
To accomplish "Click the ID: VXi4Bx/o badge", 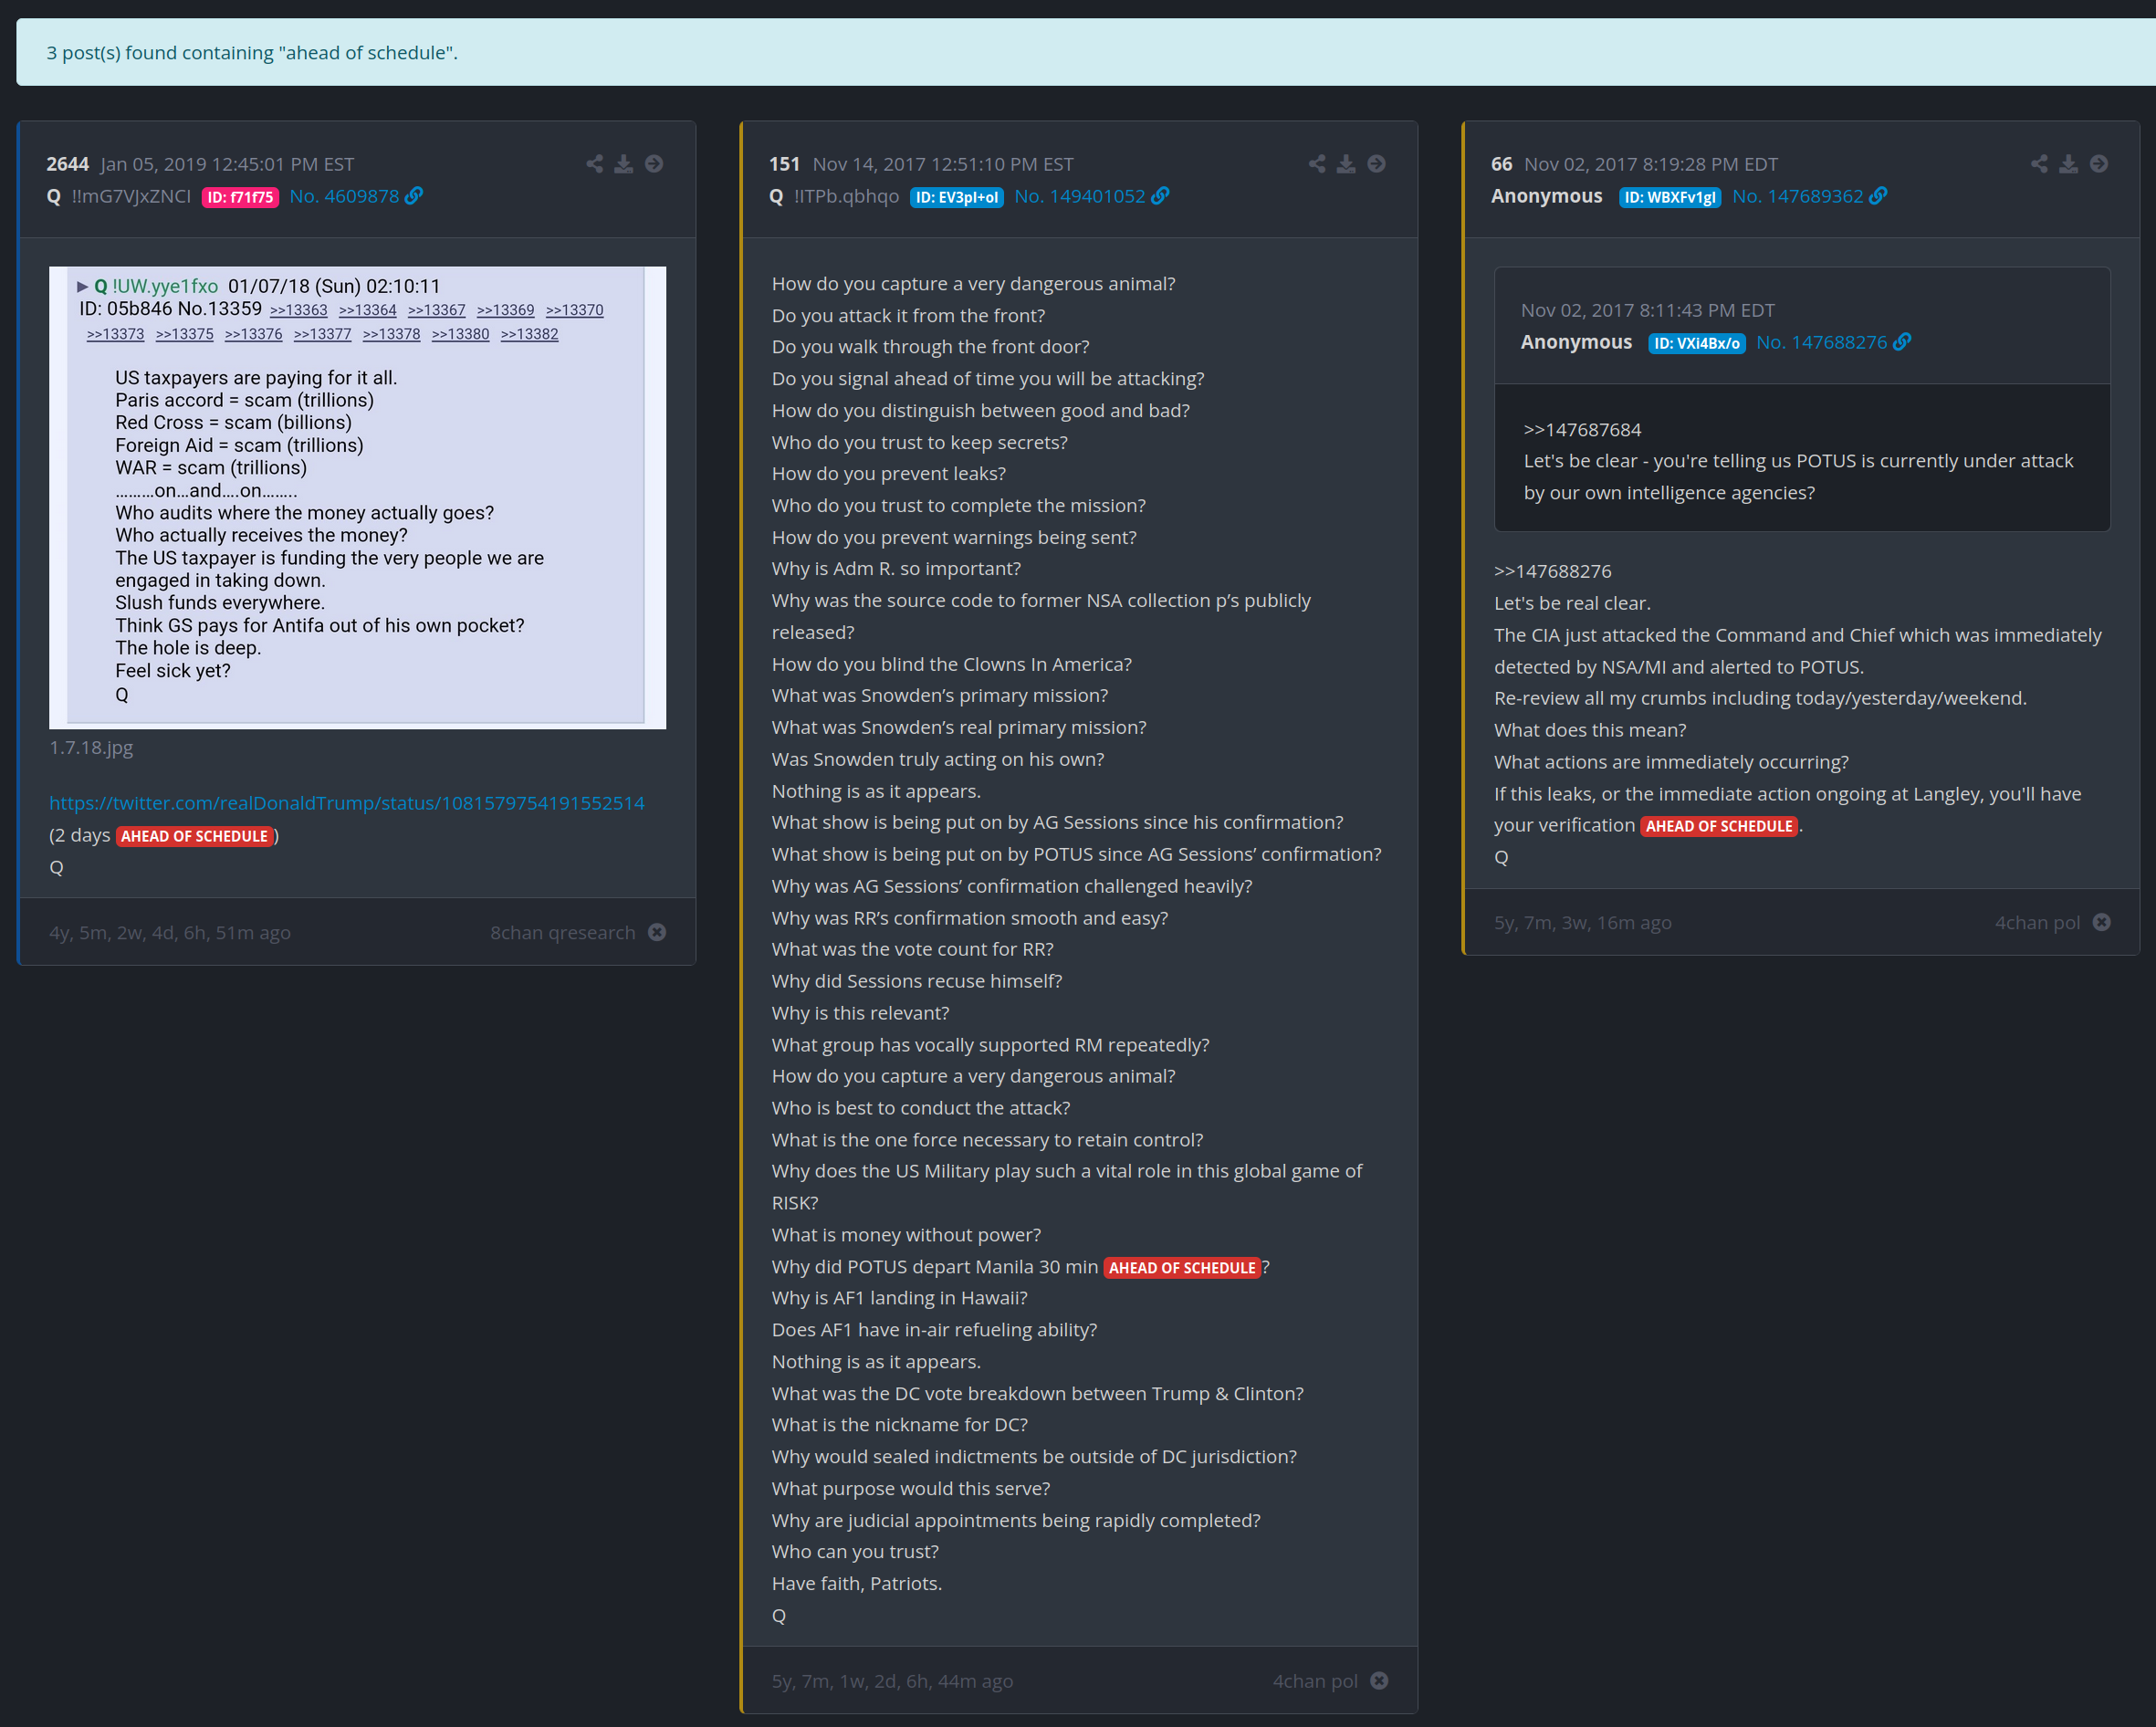I will tap(1696, 343).
